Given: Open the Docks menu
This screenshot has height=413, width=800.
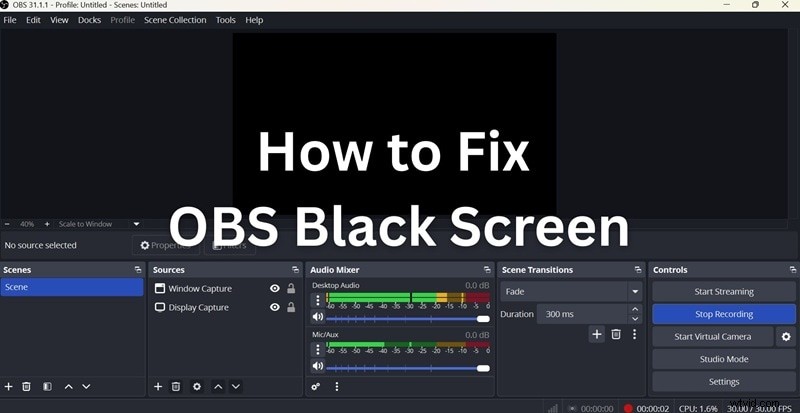Looking at the screenshot, I should pyautogui.click(x=89, y=20).
